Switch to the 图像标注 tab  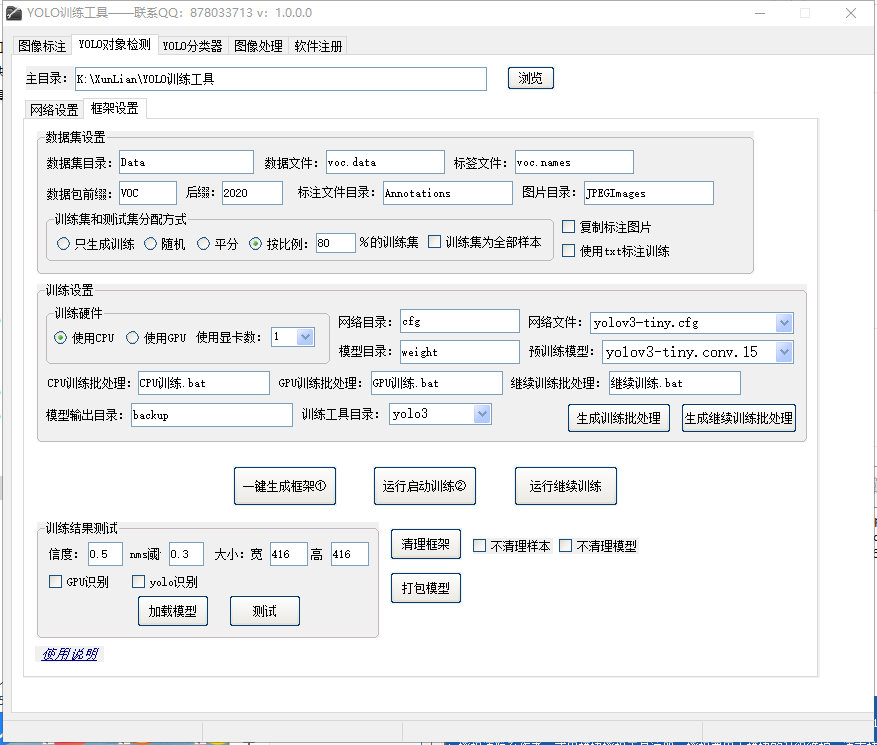coord(42,46)
